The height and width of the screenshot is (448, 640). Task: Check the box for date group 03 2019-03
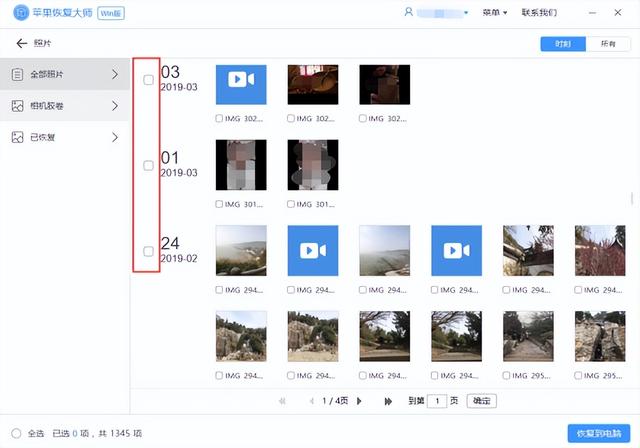149,80
